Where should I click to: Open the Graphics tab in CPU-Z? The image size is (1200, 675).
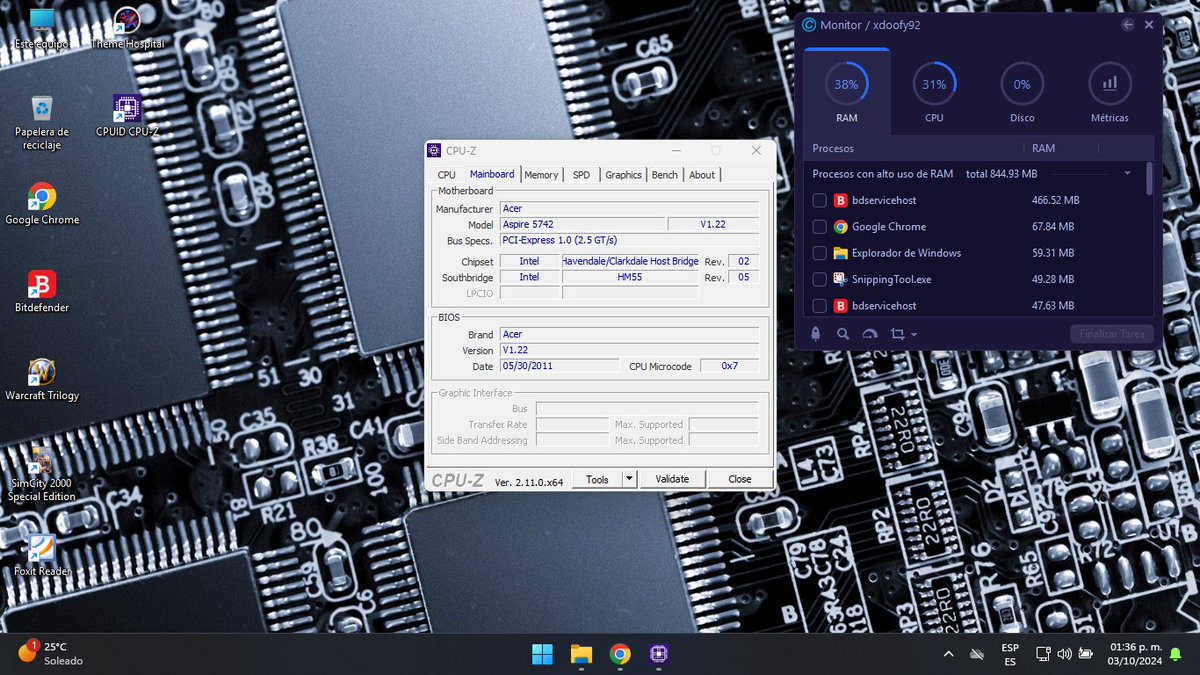tap(623, 175)
